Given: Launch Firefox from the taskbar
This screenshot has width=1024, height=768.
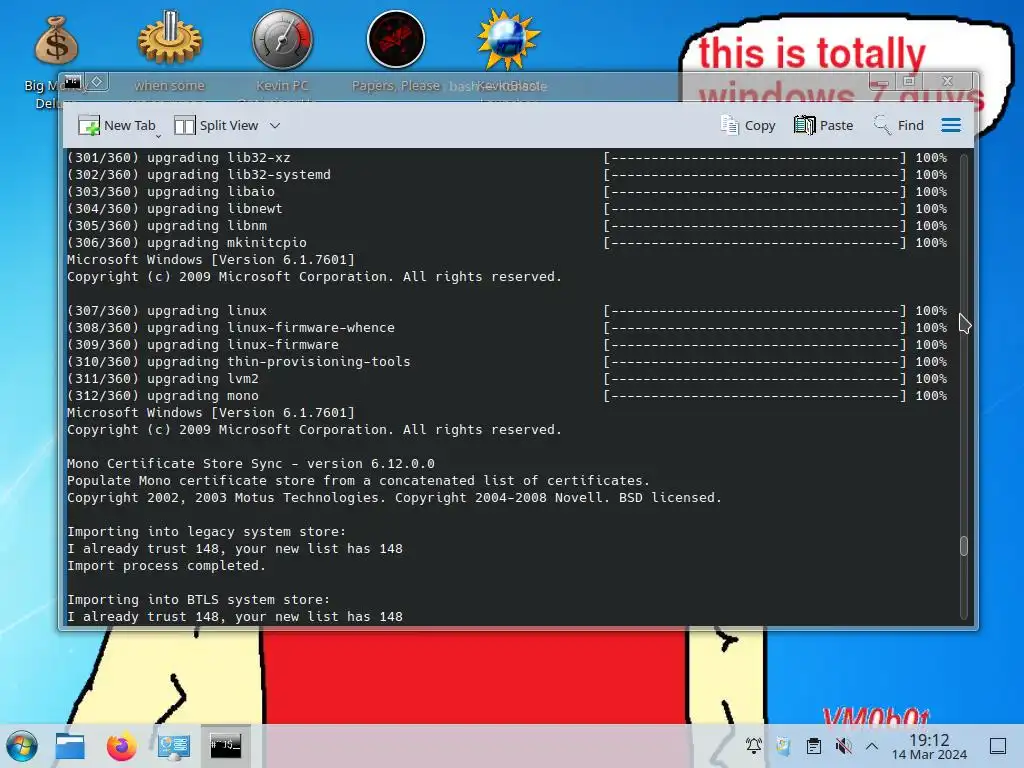Looking at the screenshot, I should [x=121, y=746].
